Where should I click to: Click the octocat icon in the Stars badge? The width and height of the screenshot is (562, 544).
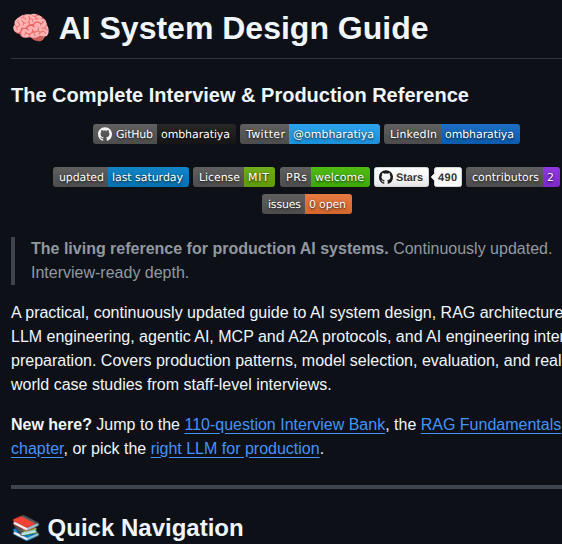point(386,177)
